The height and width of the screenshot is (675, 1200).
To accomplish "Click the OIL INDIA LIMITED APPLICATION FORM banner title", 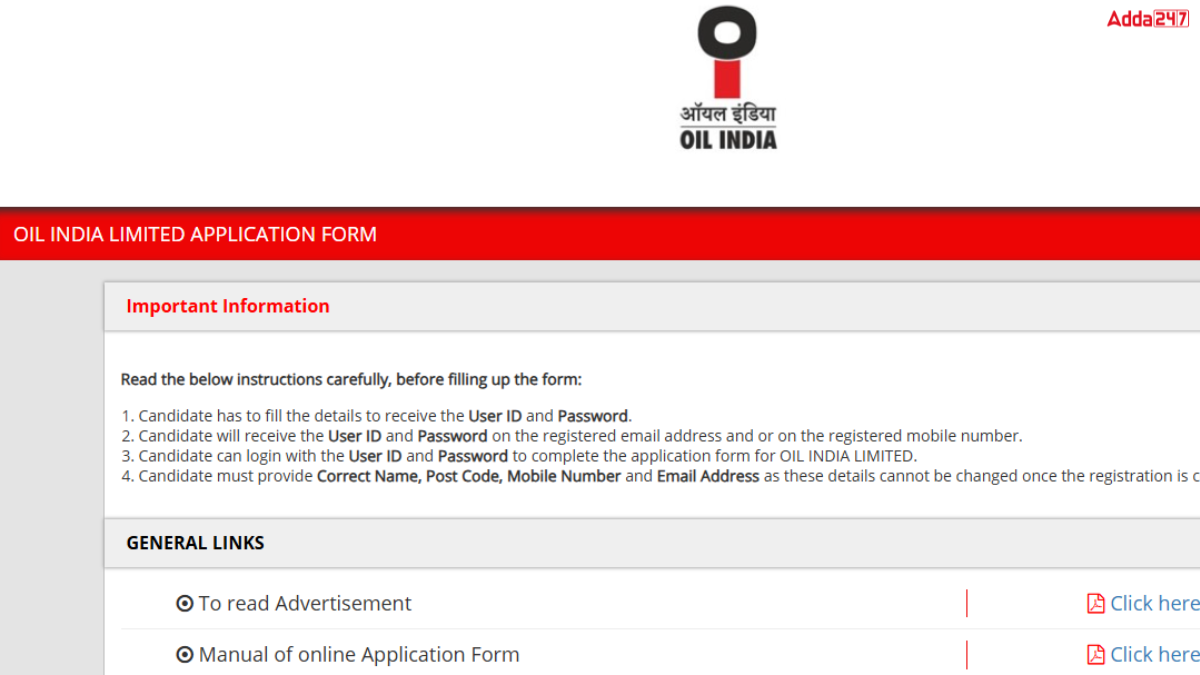I will pyautogui.click(x=195, y=234).
